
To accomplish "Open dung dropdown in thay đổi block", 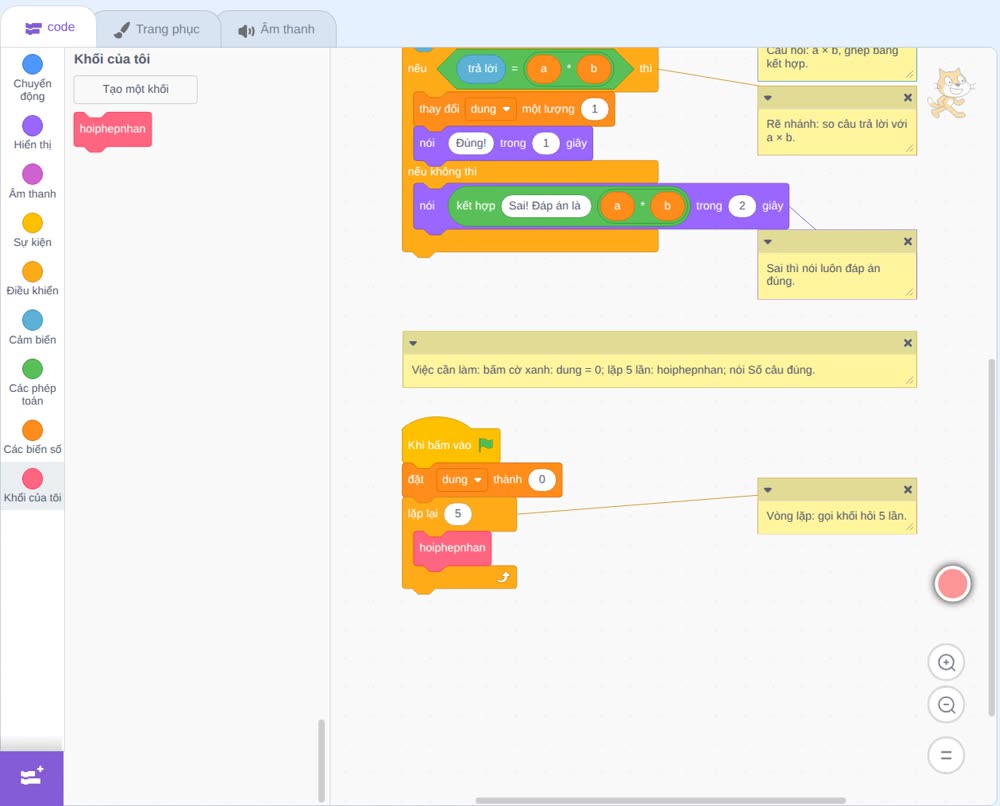I will click(490, 109).
